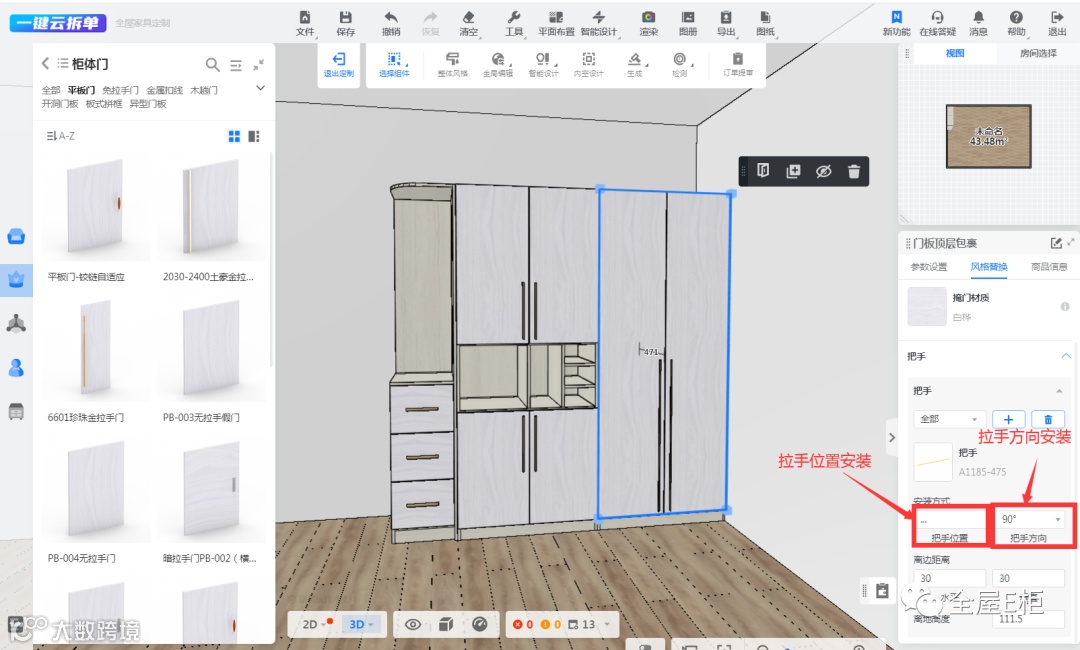Open 新功能 new features
The image size is (1080, 650).
tap(896, 23)
